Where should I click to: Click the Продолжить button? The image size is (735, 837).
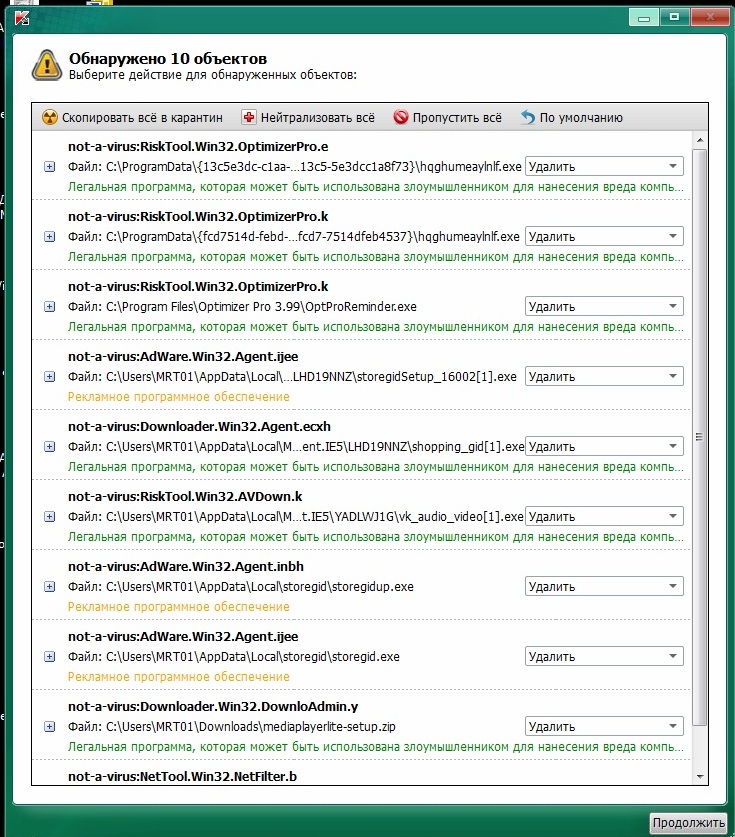click(x=689, y=823)
